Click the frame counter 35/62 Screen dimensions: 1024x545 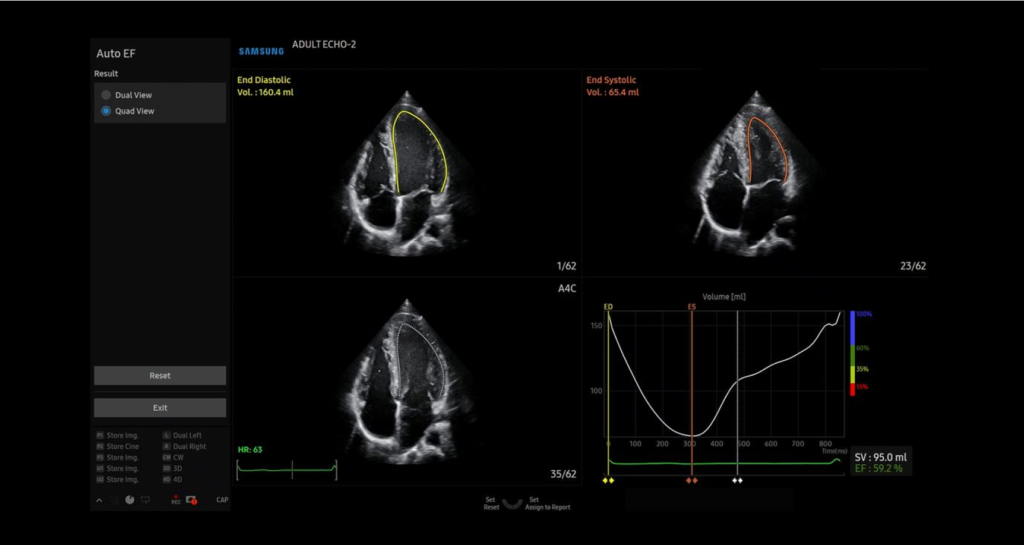563,475
